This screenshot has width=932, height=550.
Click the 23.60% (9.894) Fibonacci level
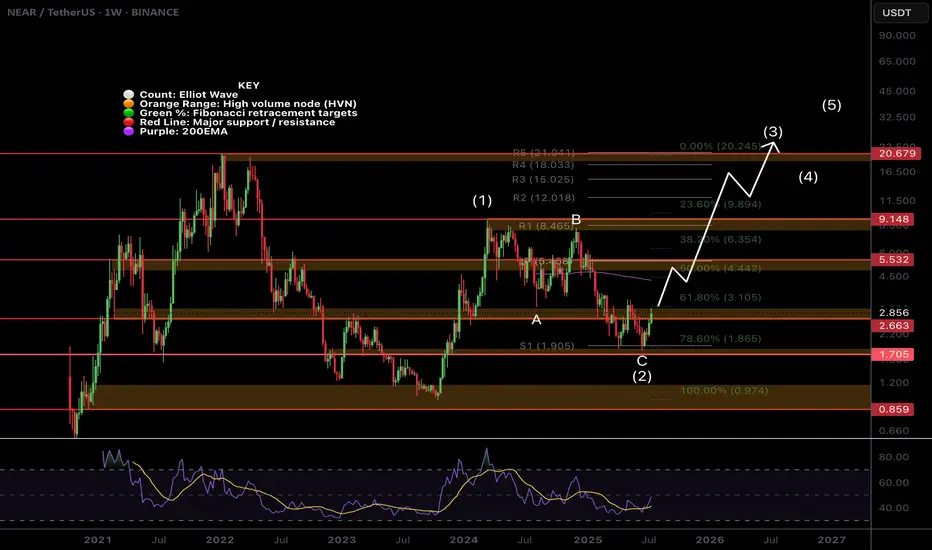click(720, 204)
